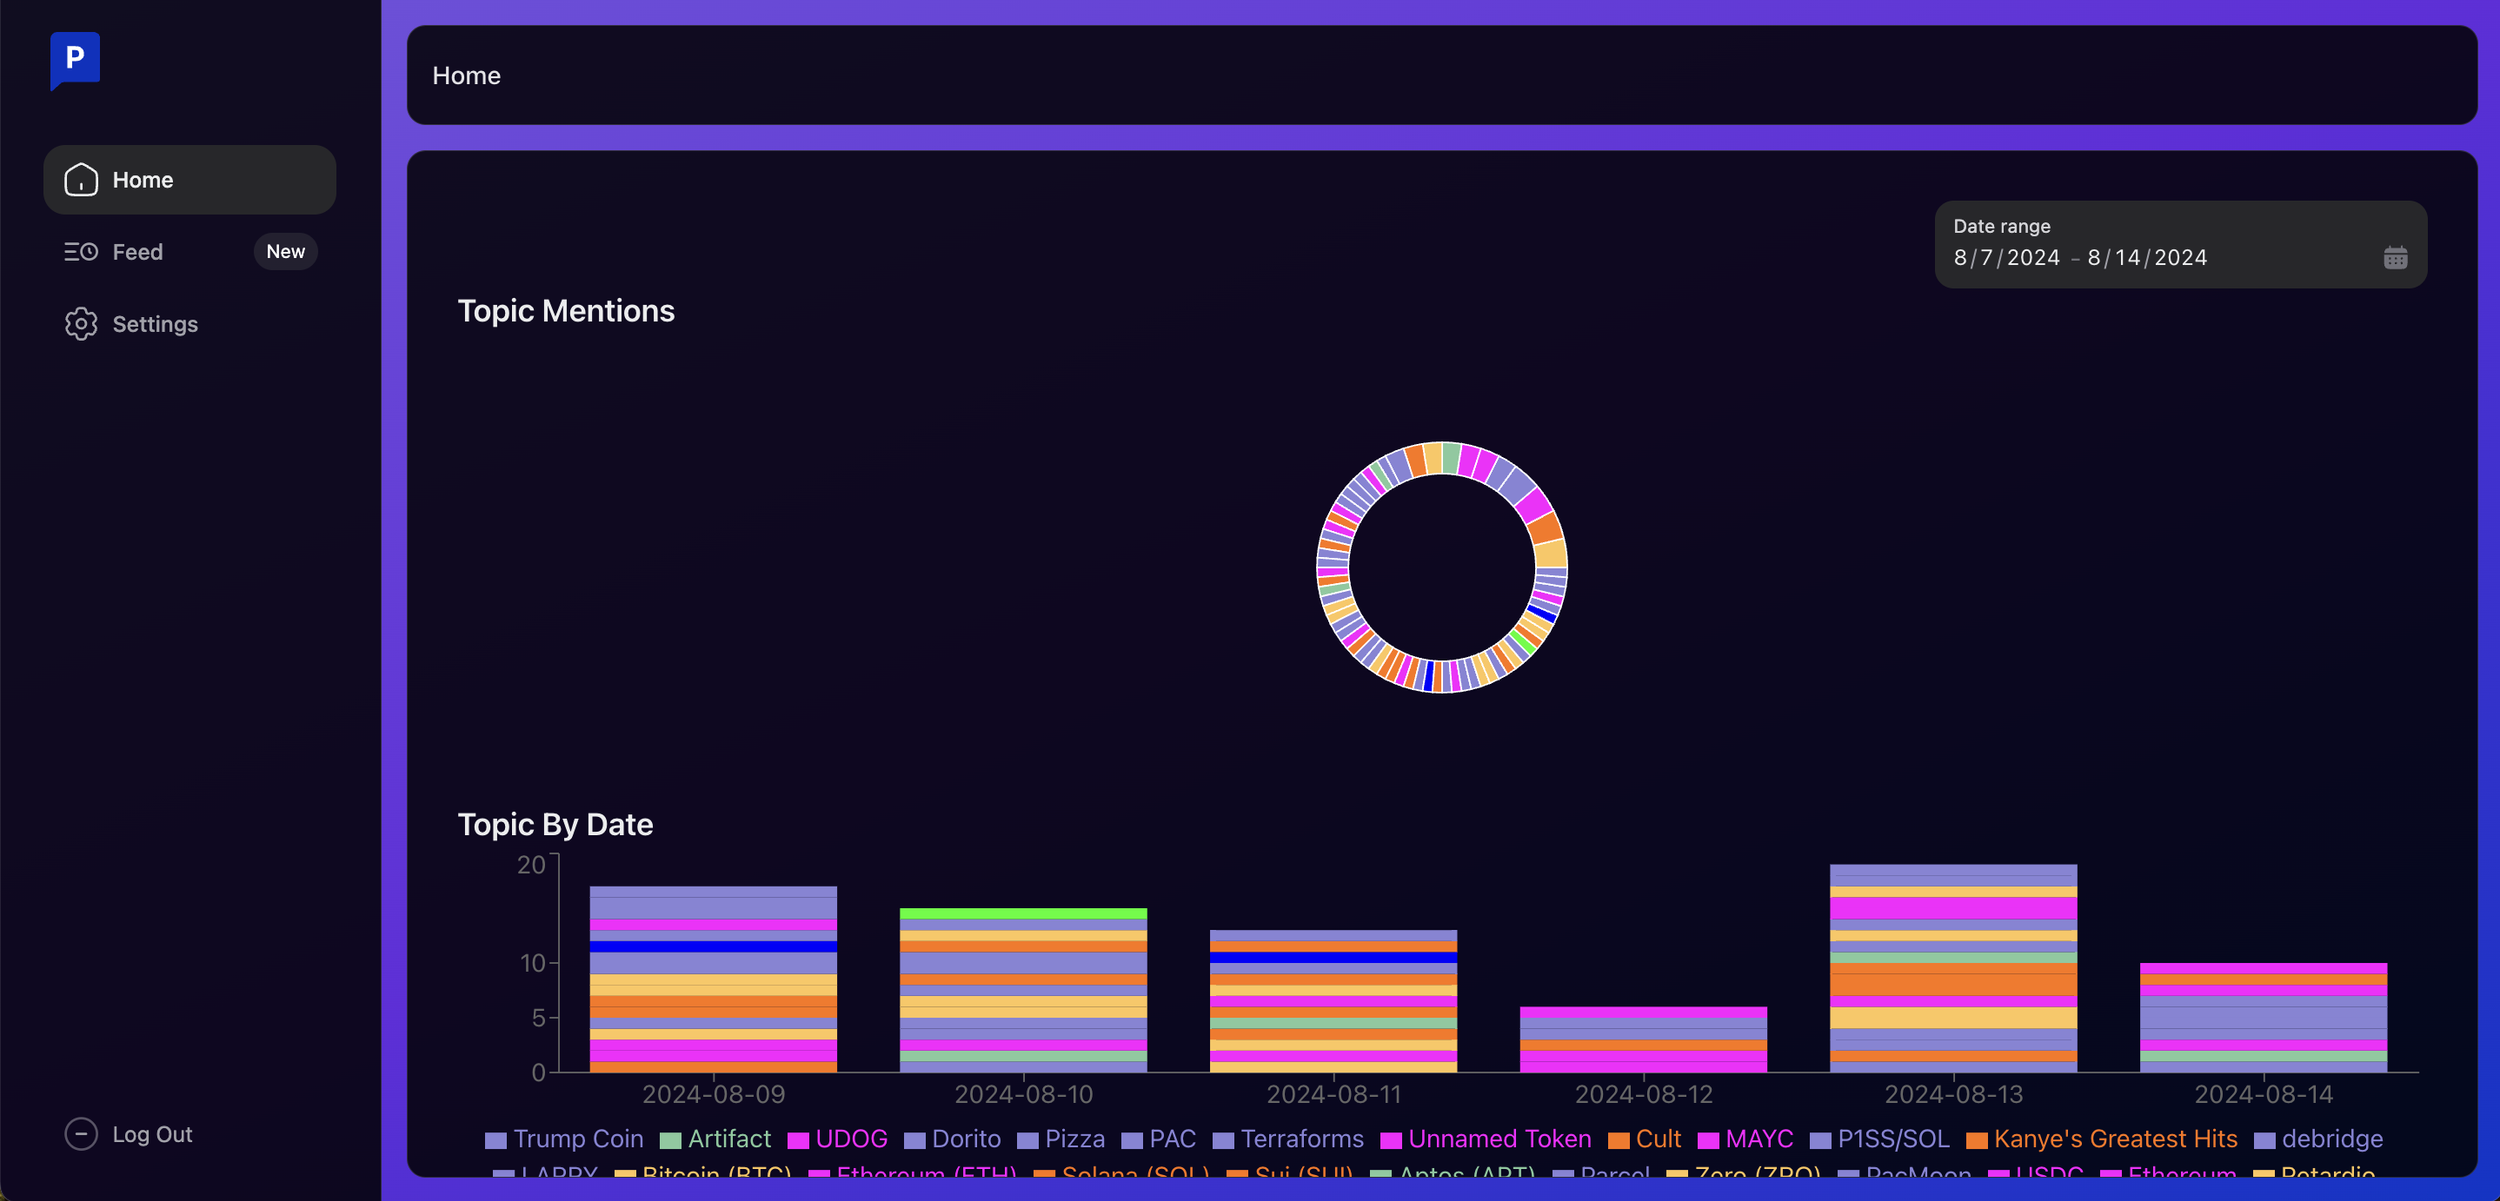2500x1201 pixels.
Task: Click the New badge next to Feed
Action: pos(285,252)
